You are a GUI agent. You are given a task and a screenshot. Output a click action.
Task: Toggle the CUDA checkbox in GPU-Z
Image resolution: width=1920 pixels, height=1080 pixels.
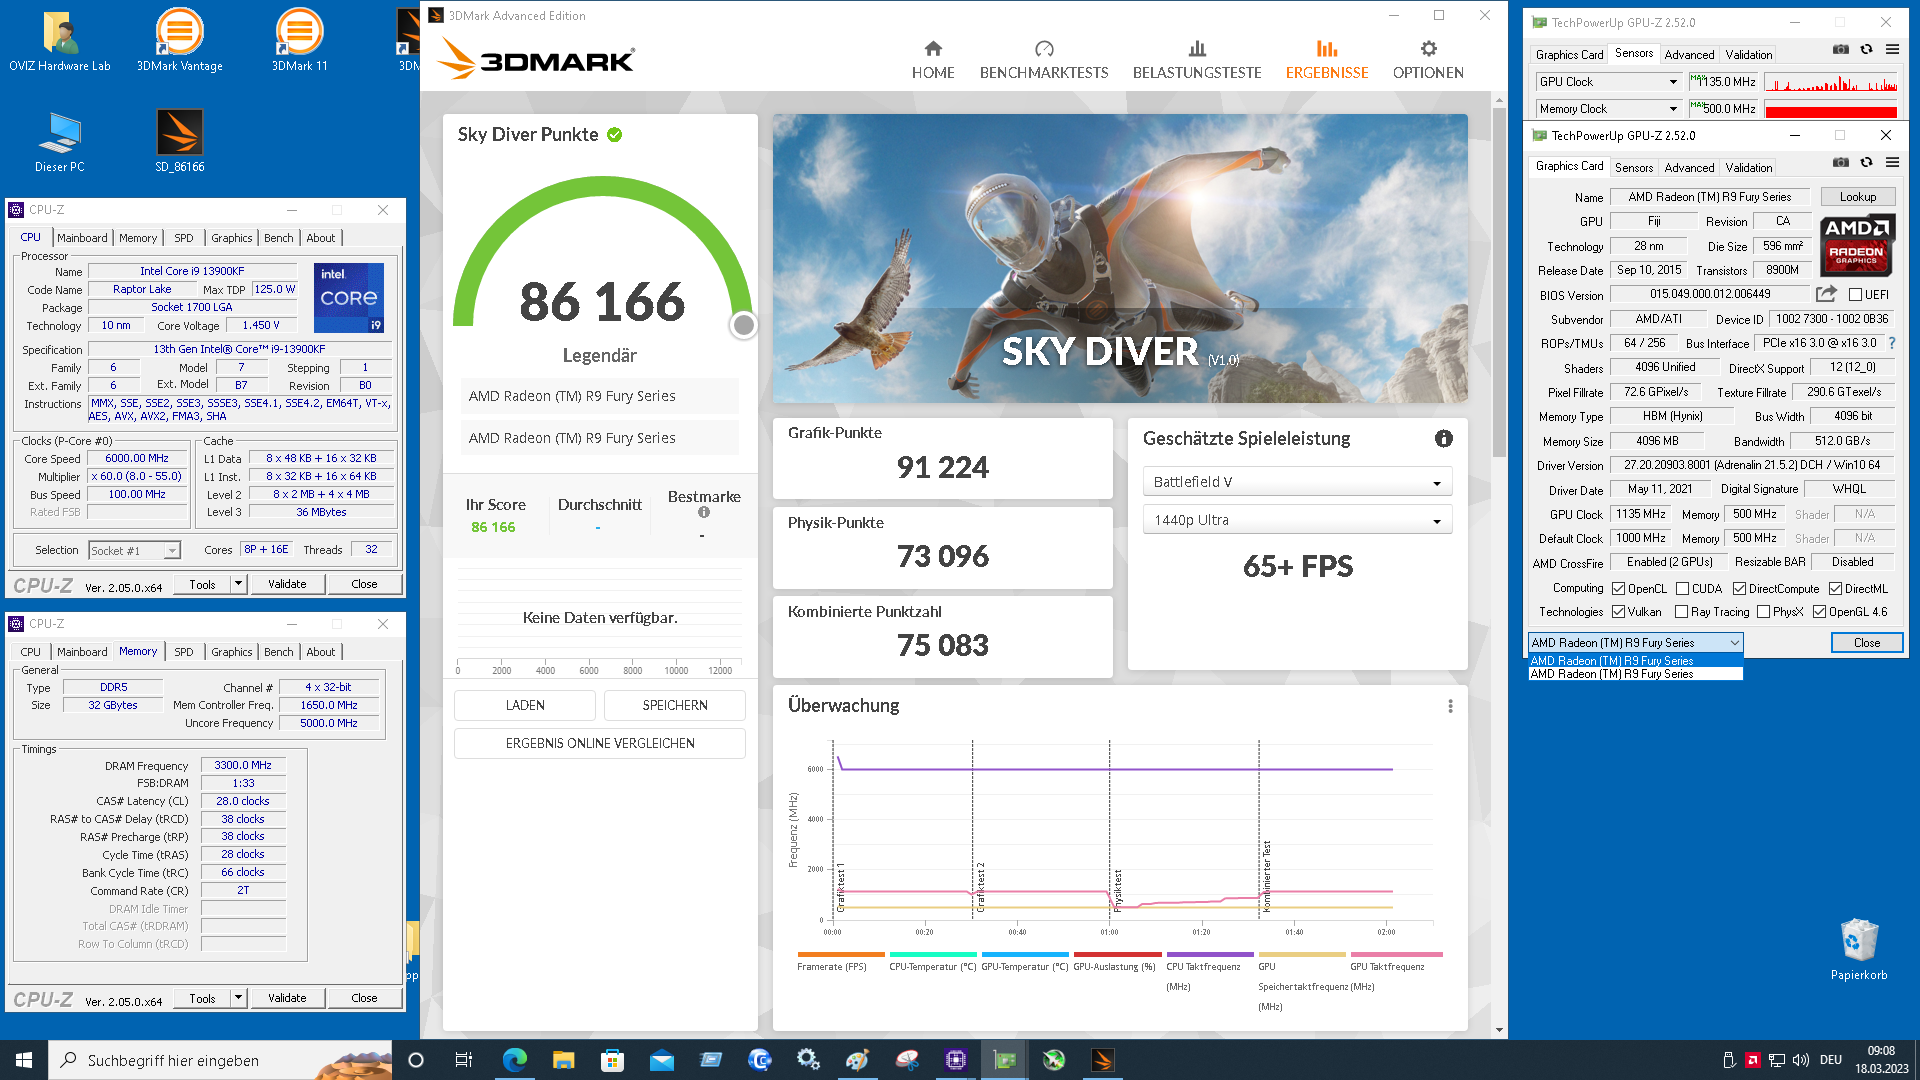point(1682,589)
